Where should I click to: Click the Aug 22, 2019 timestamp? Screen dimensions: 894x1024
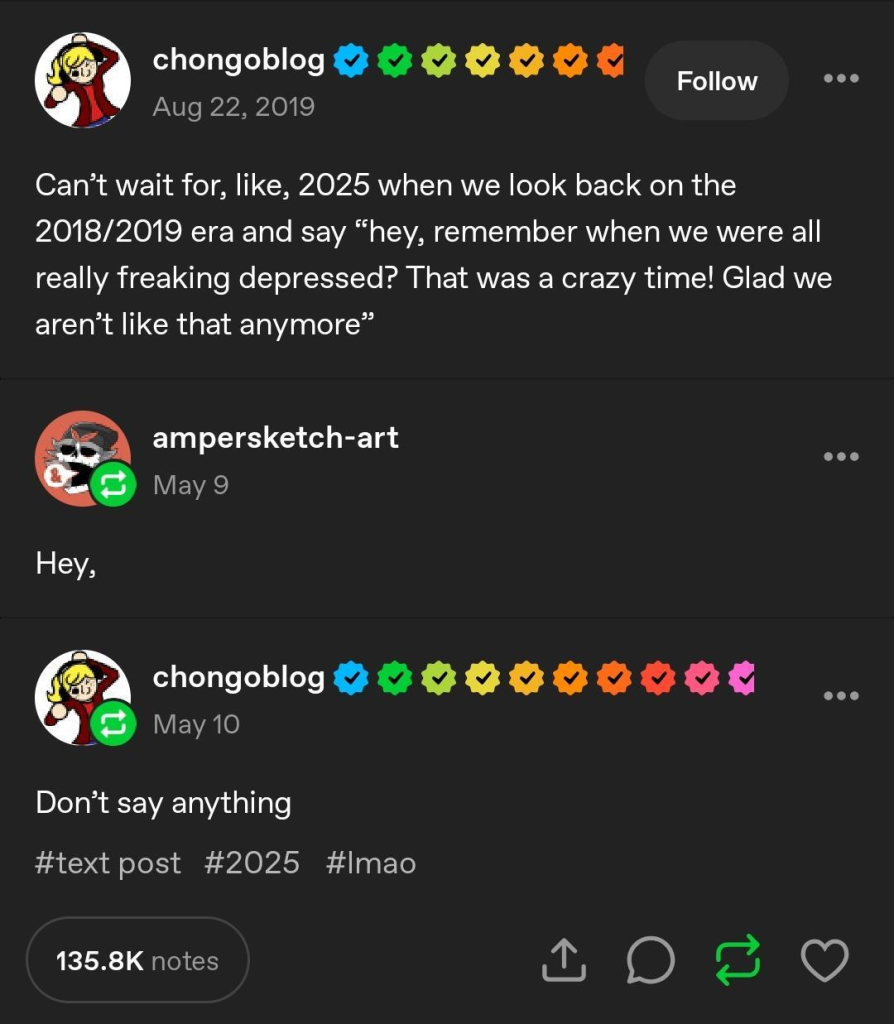[233, 107]
